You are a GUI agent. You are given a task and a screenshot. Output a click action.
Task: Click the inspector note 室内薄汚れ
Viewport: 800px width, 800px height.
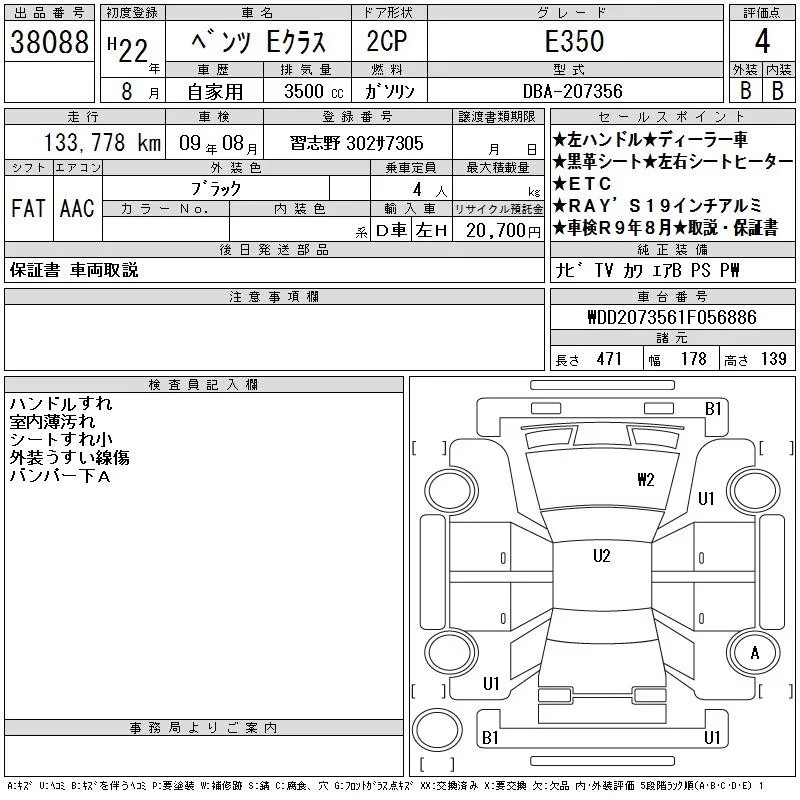(x=52, y=421)
